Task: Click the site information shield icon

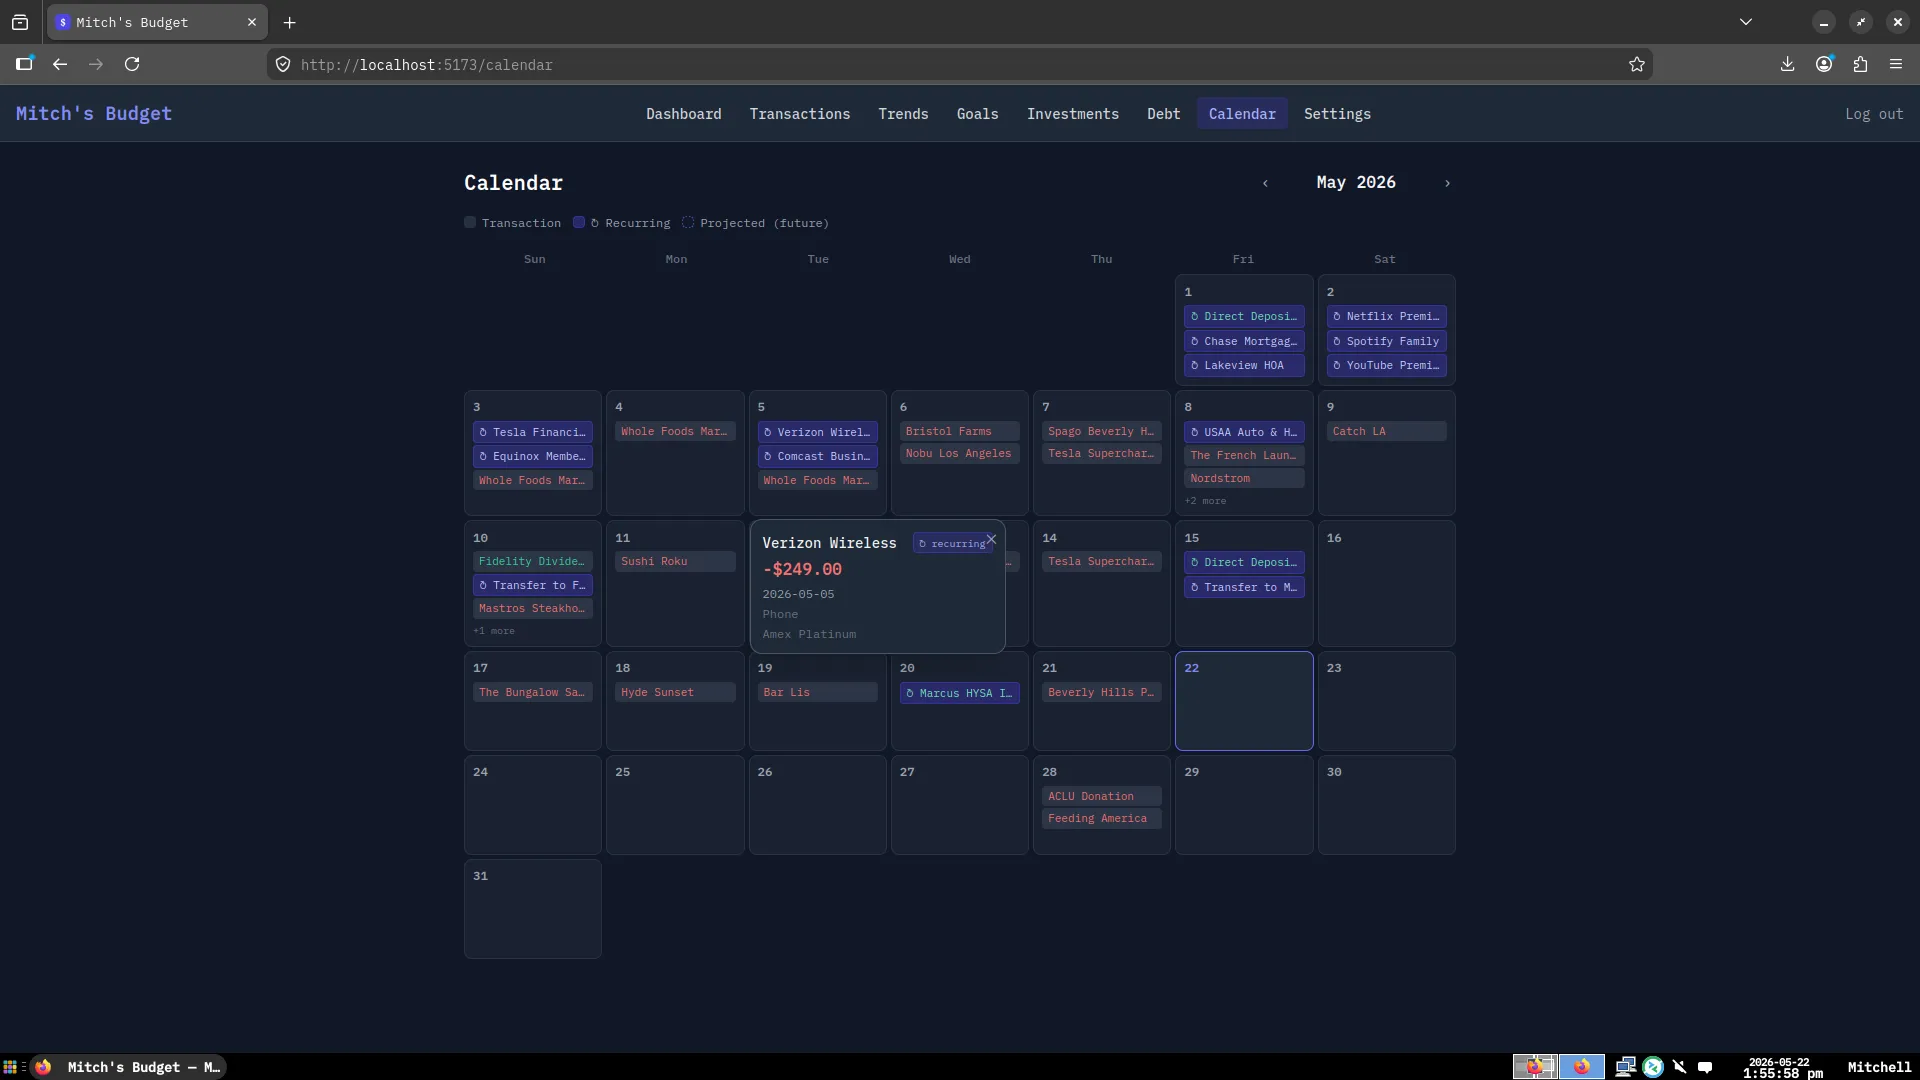Action: (x=283, y=64)
